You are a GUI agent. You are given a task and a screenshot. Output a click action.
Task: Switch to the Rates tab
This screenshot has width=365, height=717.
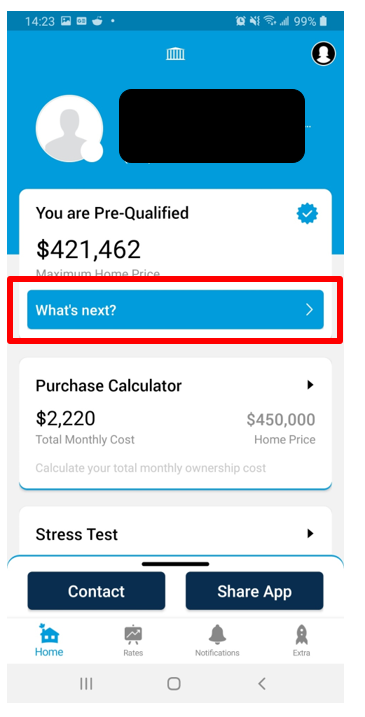(133, 640)
